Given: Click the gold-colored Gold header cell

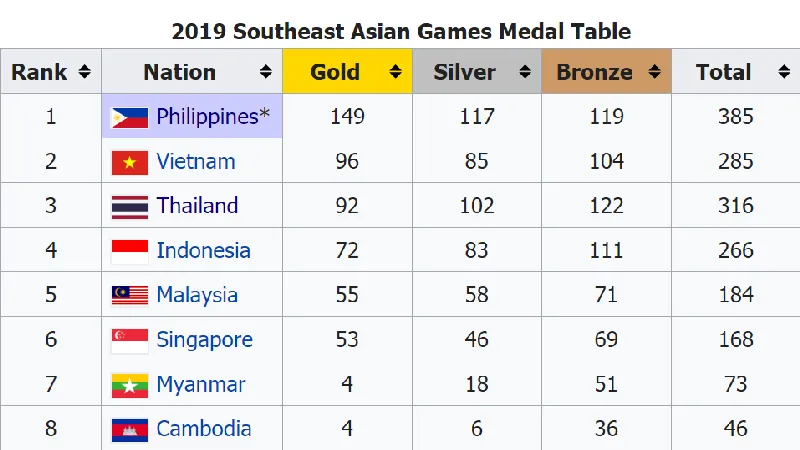Looking at the screenshot, I should pos(335,72).
